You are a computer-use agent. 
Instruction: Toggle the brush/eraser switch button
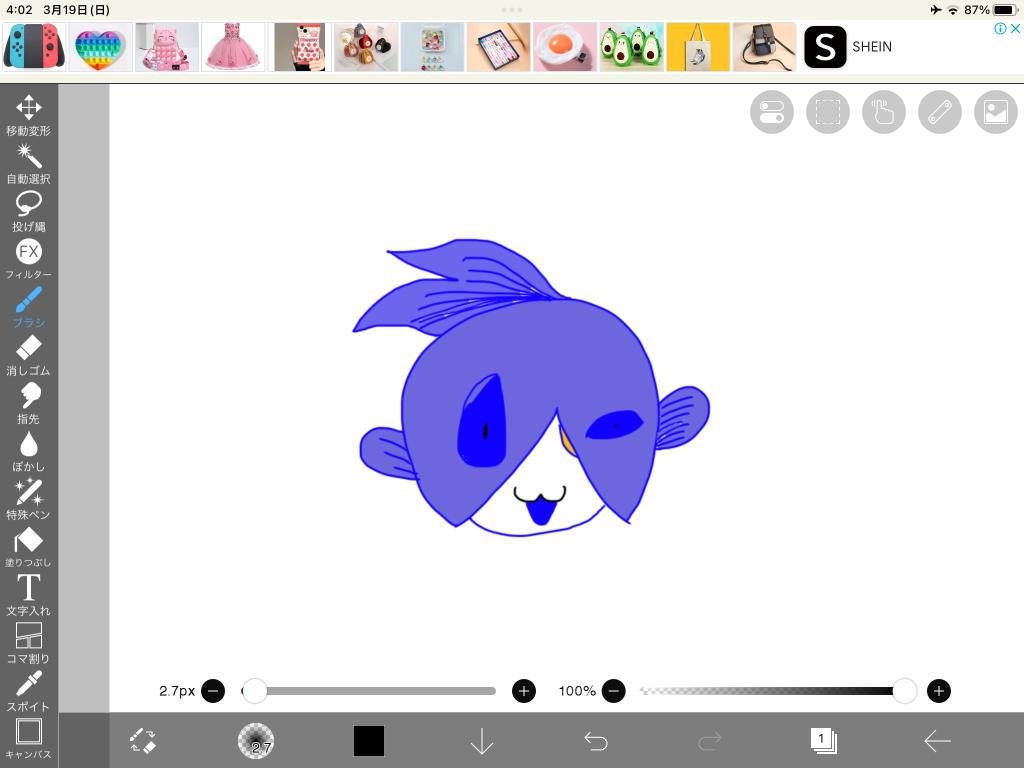[143, 741]
